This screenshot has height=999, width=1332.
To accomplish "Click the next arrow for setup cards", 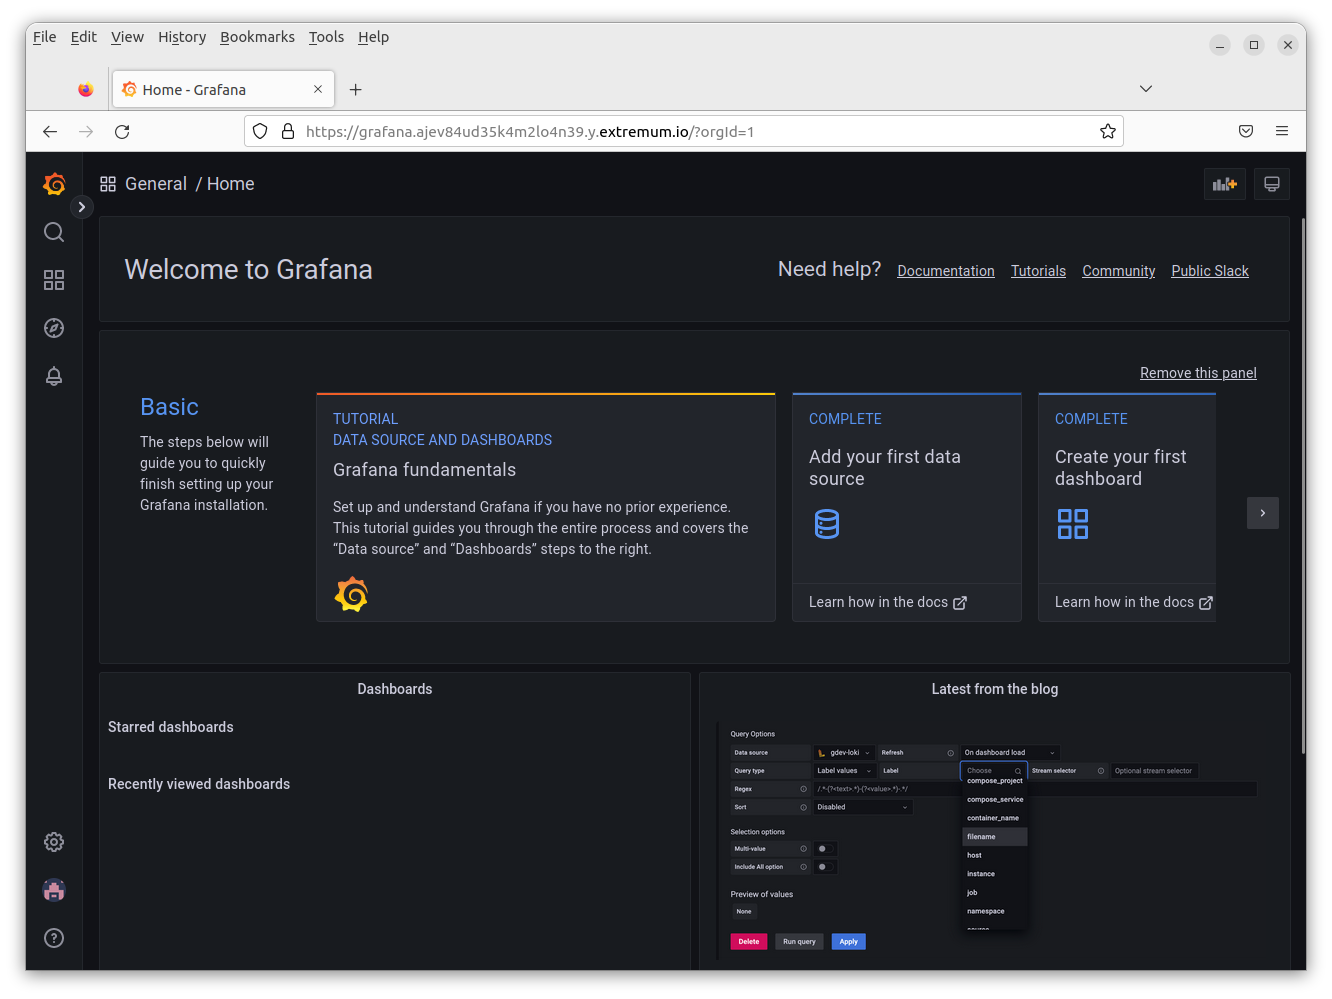I will (x=1263, y=513).
